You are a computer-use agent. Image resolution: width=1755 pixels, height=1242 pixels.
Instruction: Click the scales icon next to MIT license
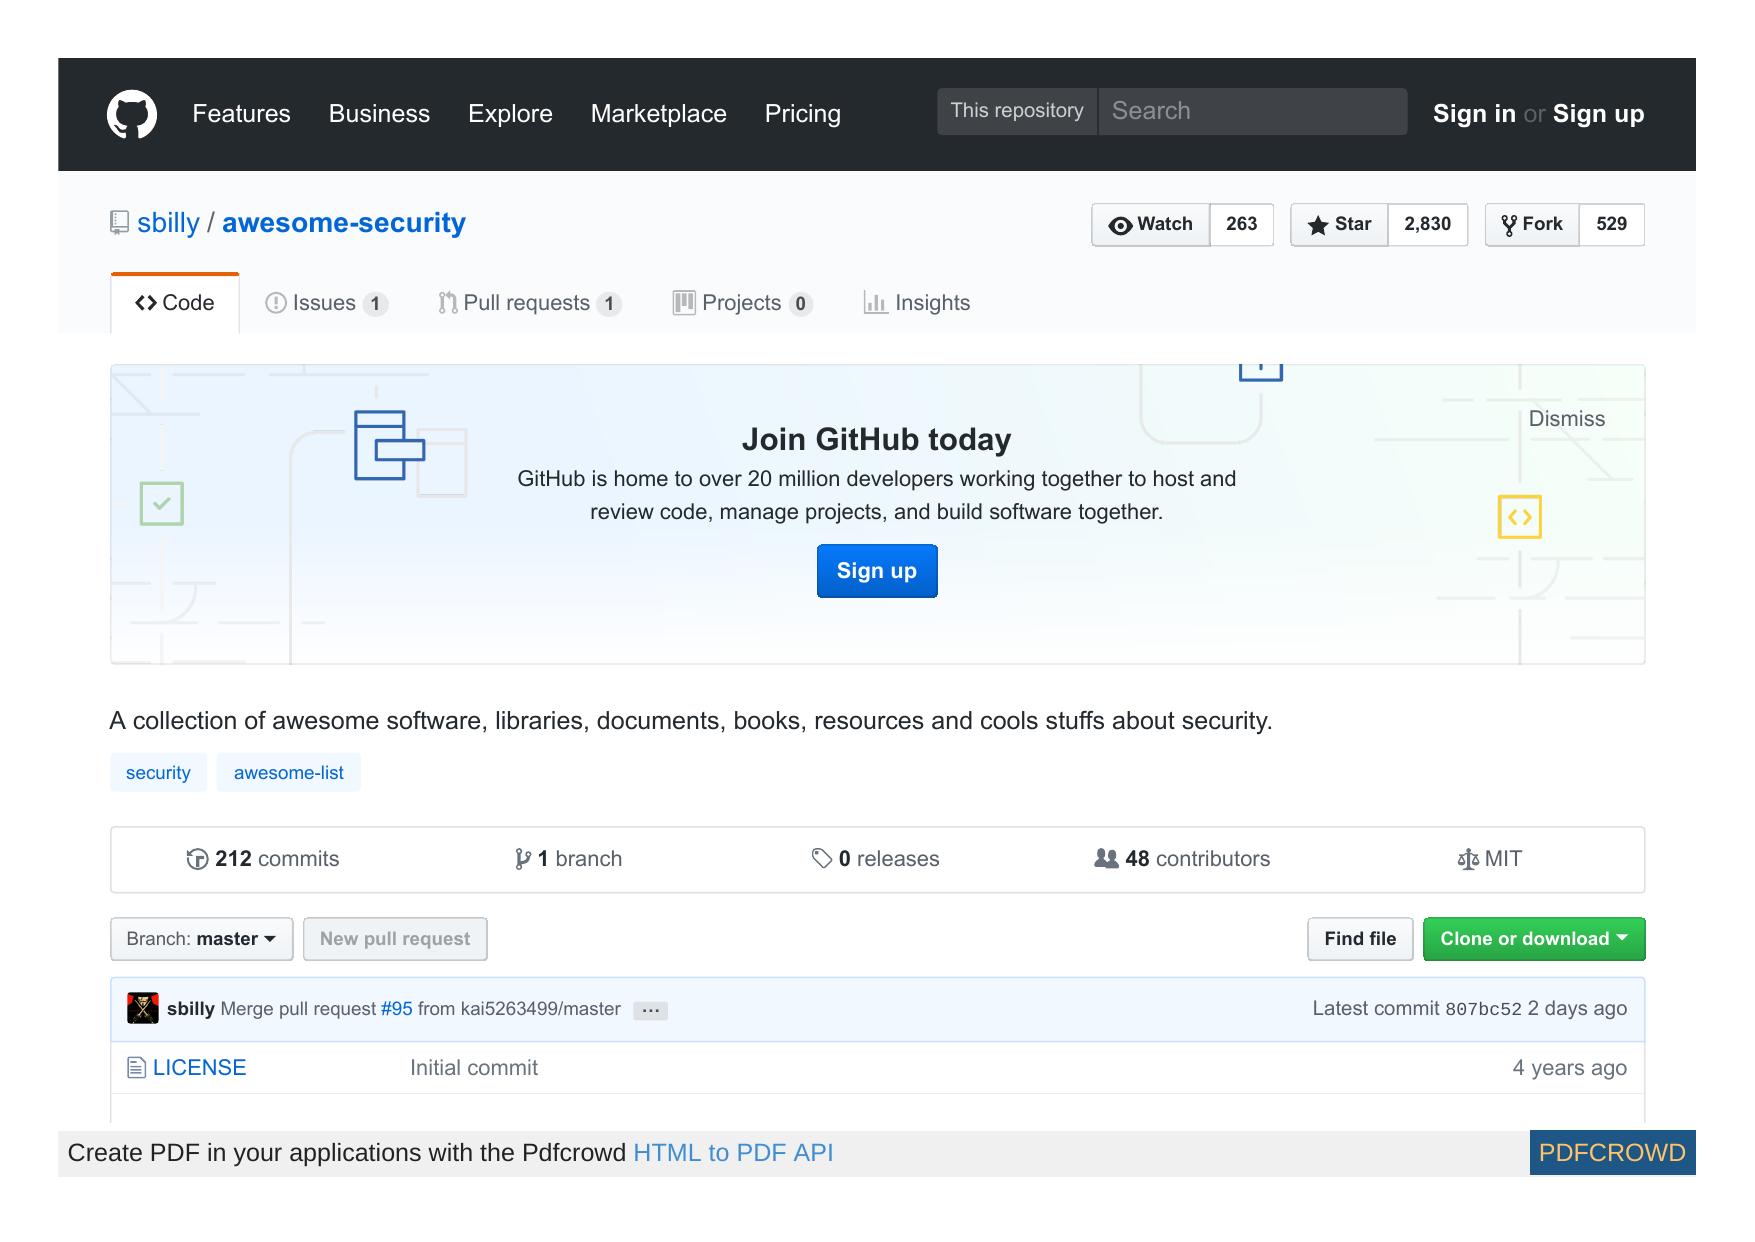pyautogui.click(x=1469, y=858)
